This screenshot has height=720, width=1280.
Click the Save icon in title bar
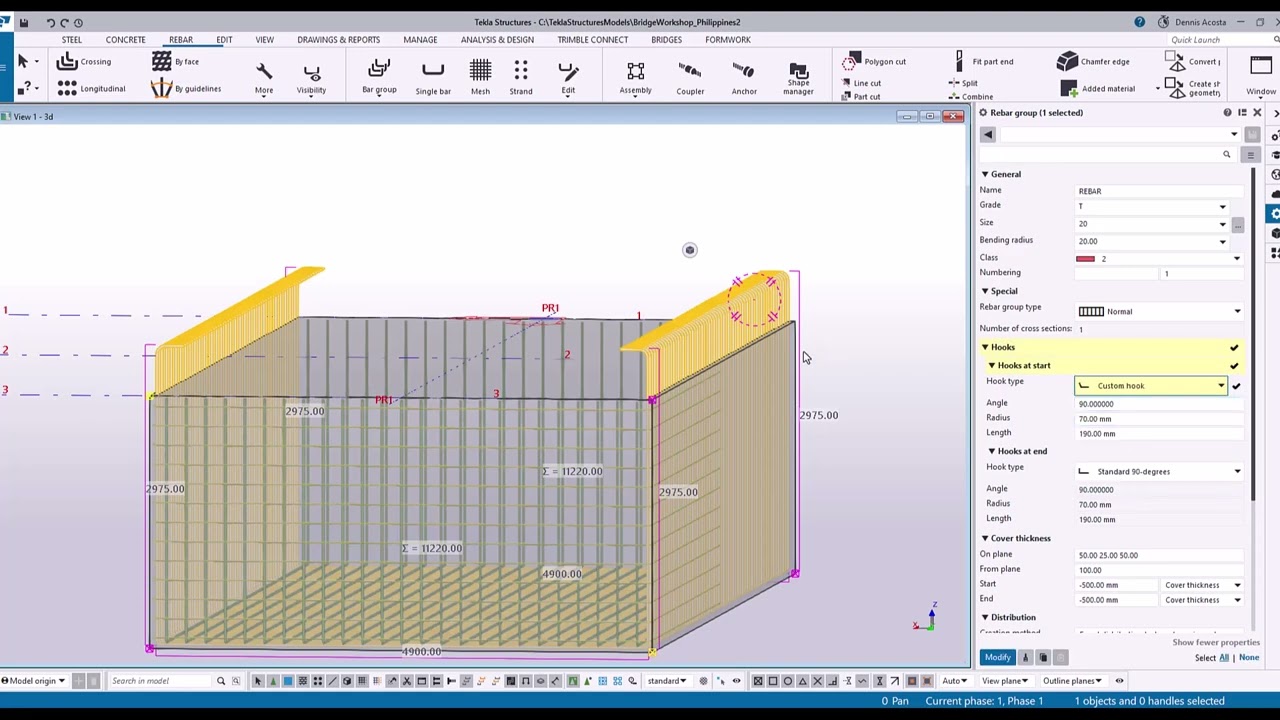pos(24,22)
